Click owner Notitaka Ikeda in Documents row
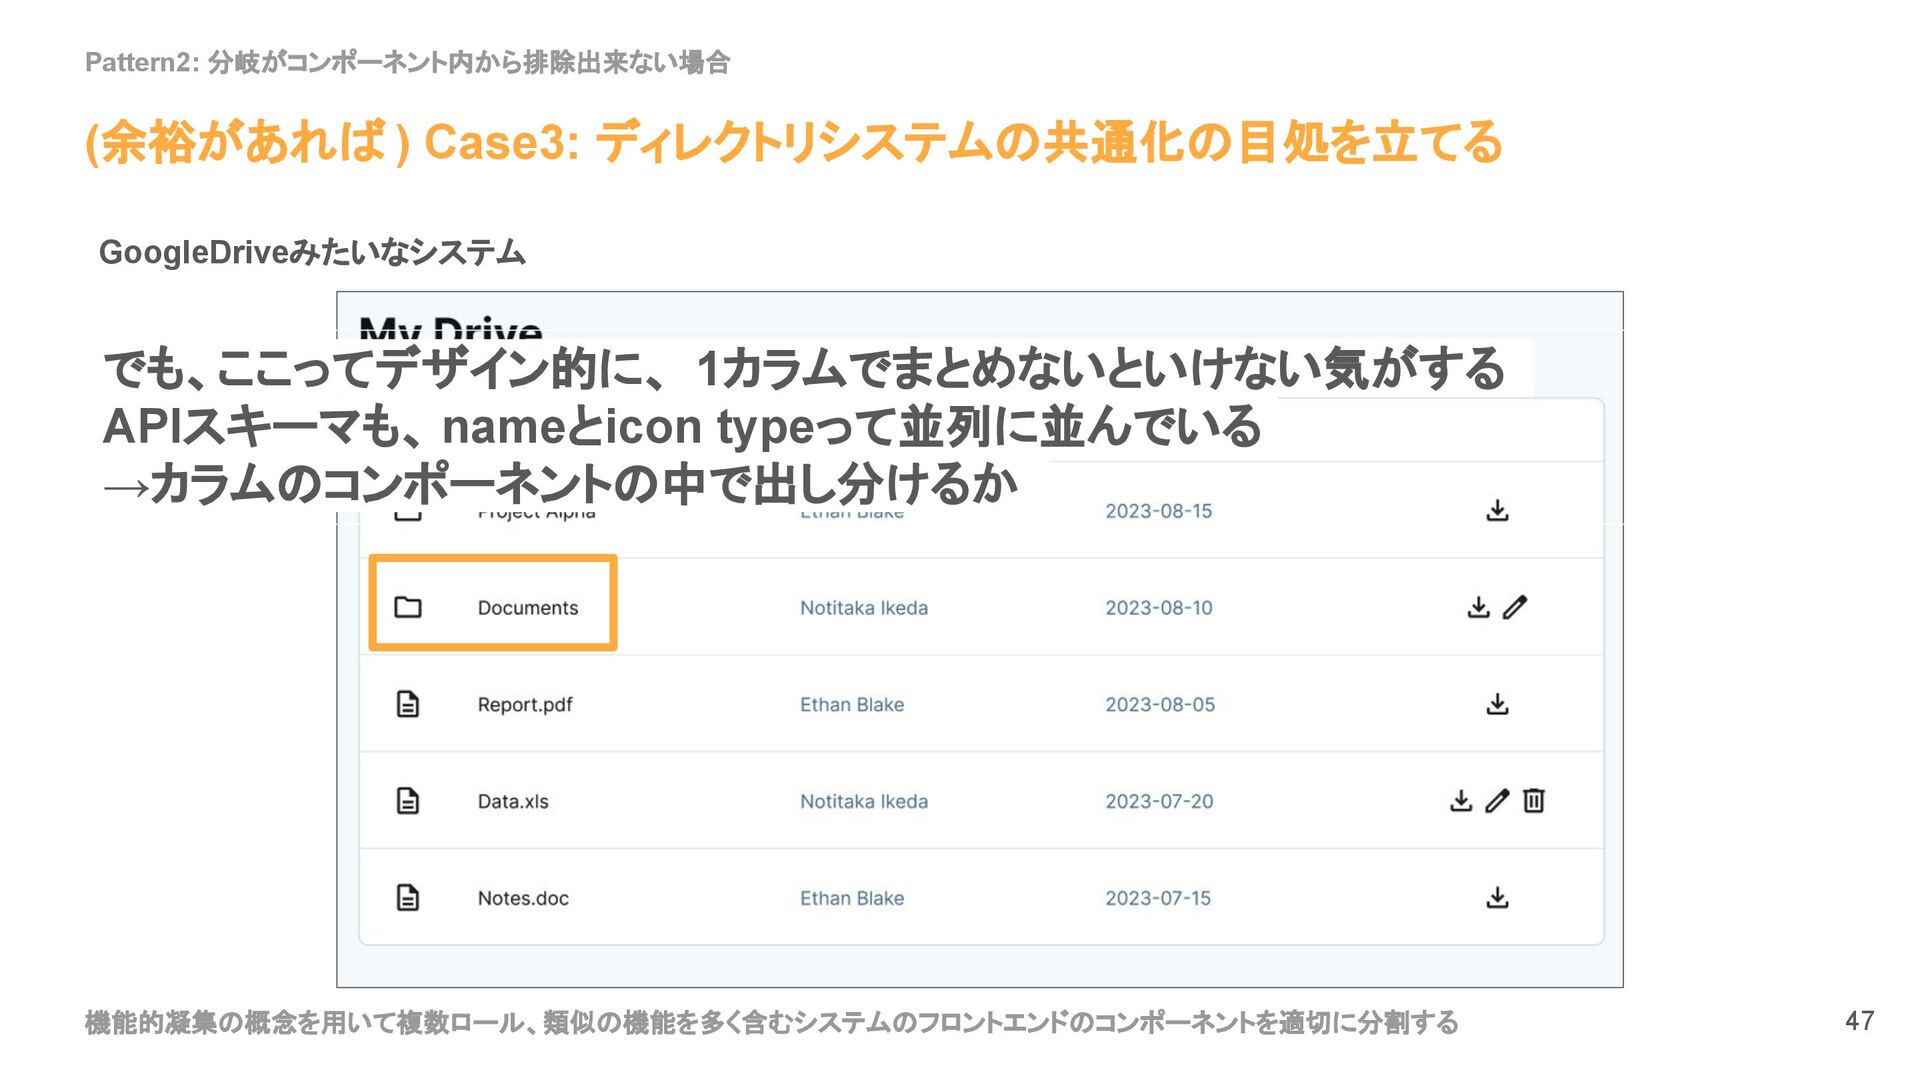1920x1080 pixels. pyautogui.click(x=864, y=608)
